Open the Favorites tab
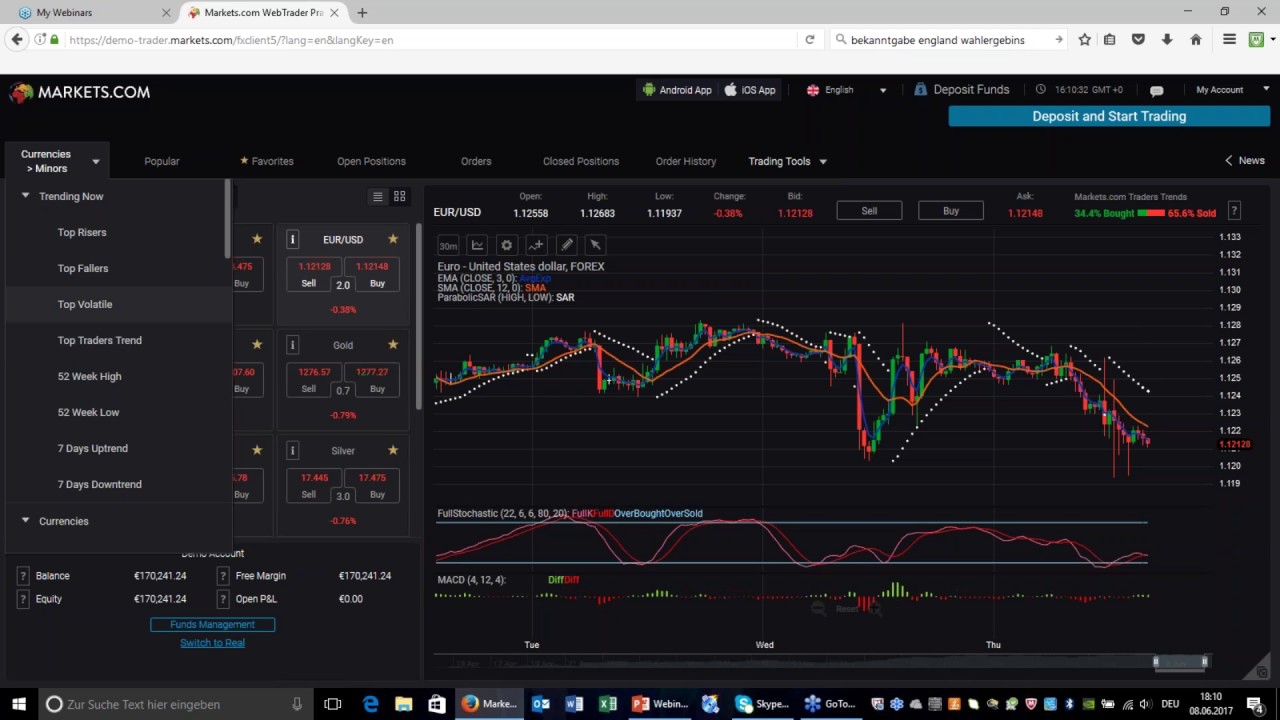The image size is (1280, 720). click(267, 161)
